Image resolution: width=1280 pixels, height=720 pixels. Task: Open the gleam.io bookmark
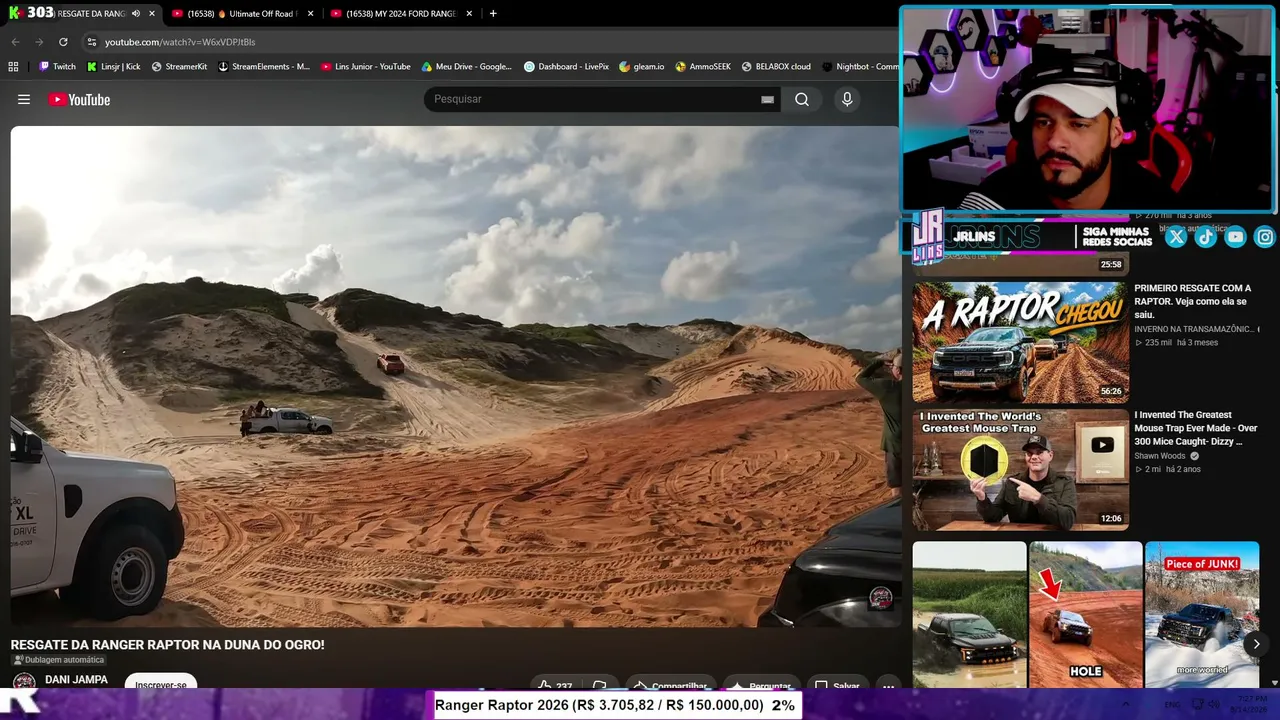[x=642, y=67]
